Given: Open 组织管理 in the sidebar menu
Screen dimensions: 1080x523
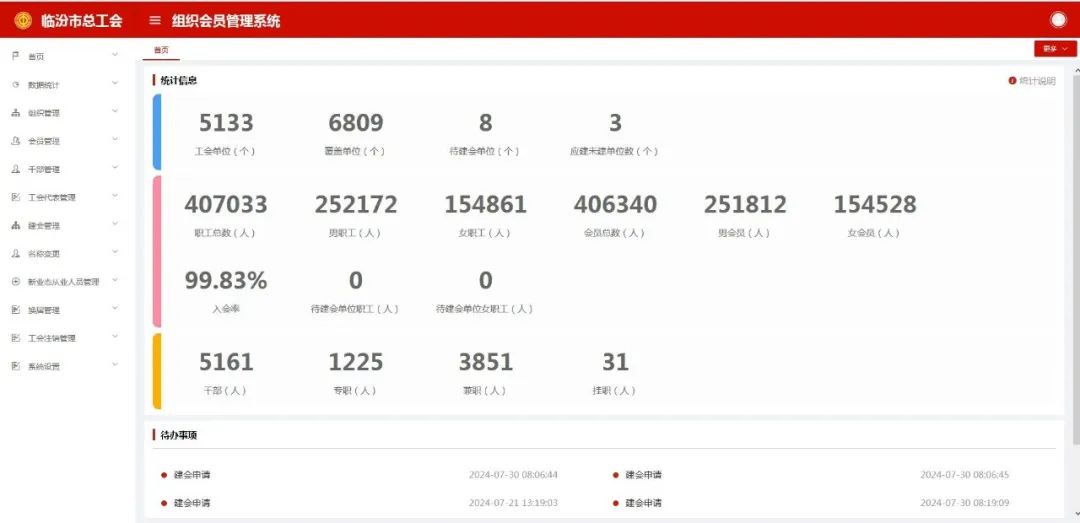Looking at the screenshot, I should (43, 113).
